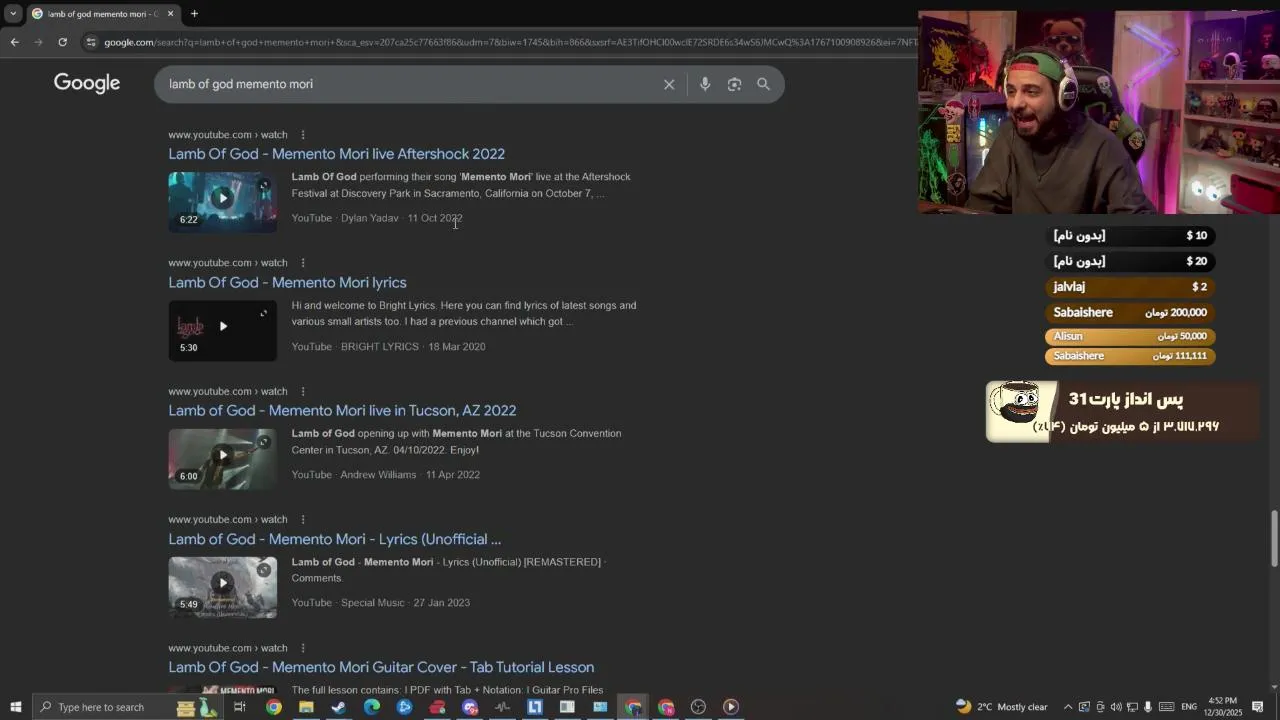Switch input language from ENG
Image resolution: width=1280 pixels, height=720 pixels.
(1189, 707)
